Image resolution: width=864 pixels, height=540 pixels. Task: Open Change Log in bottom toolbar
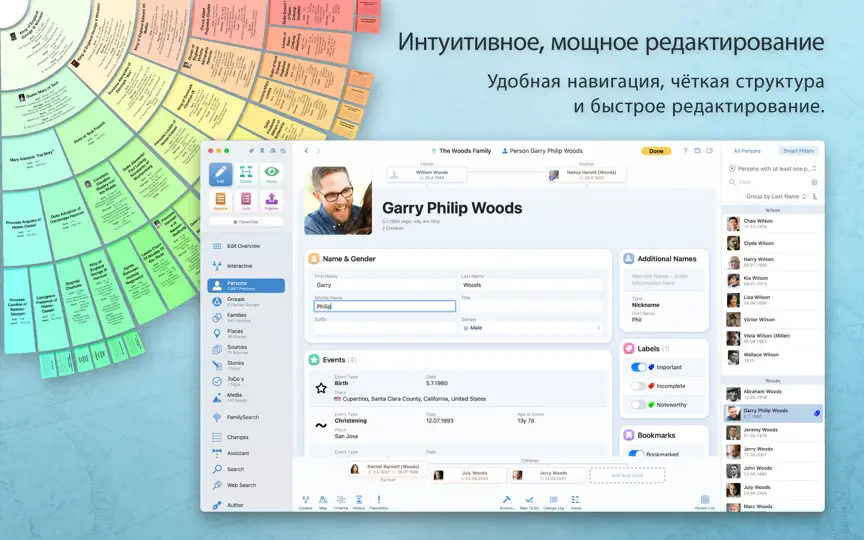click(553, 502)
